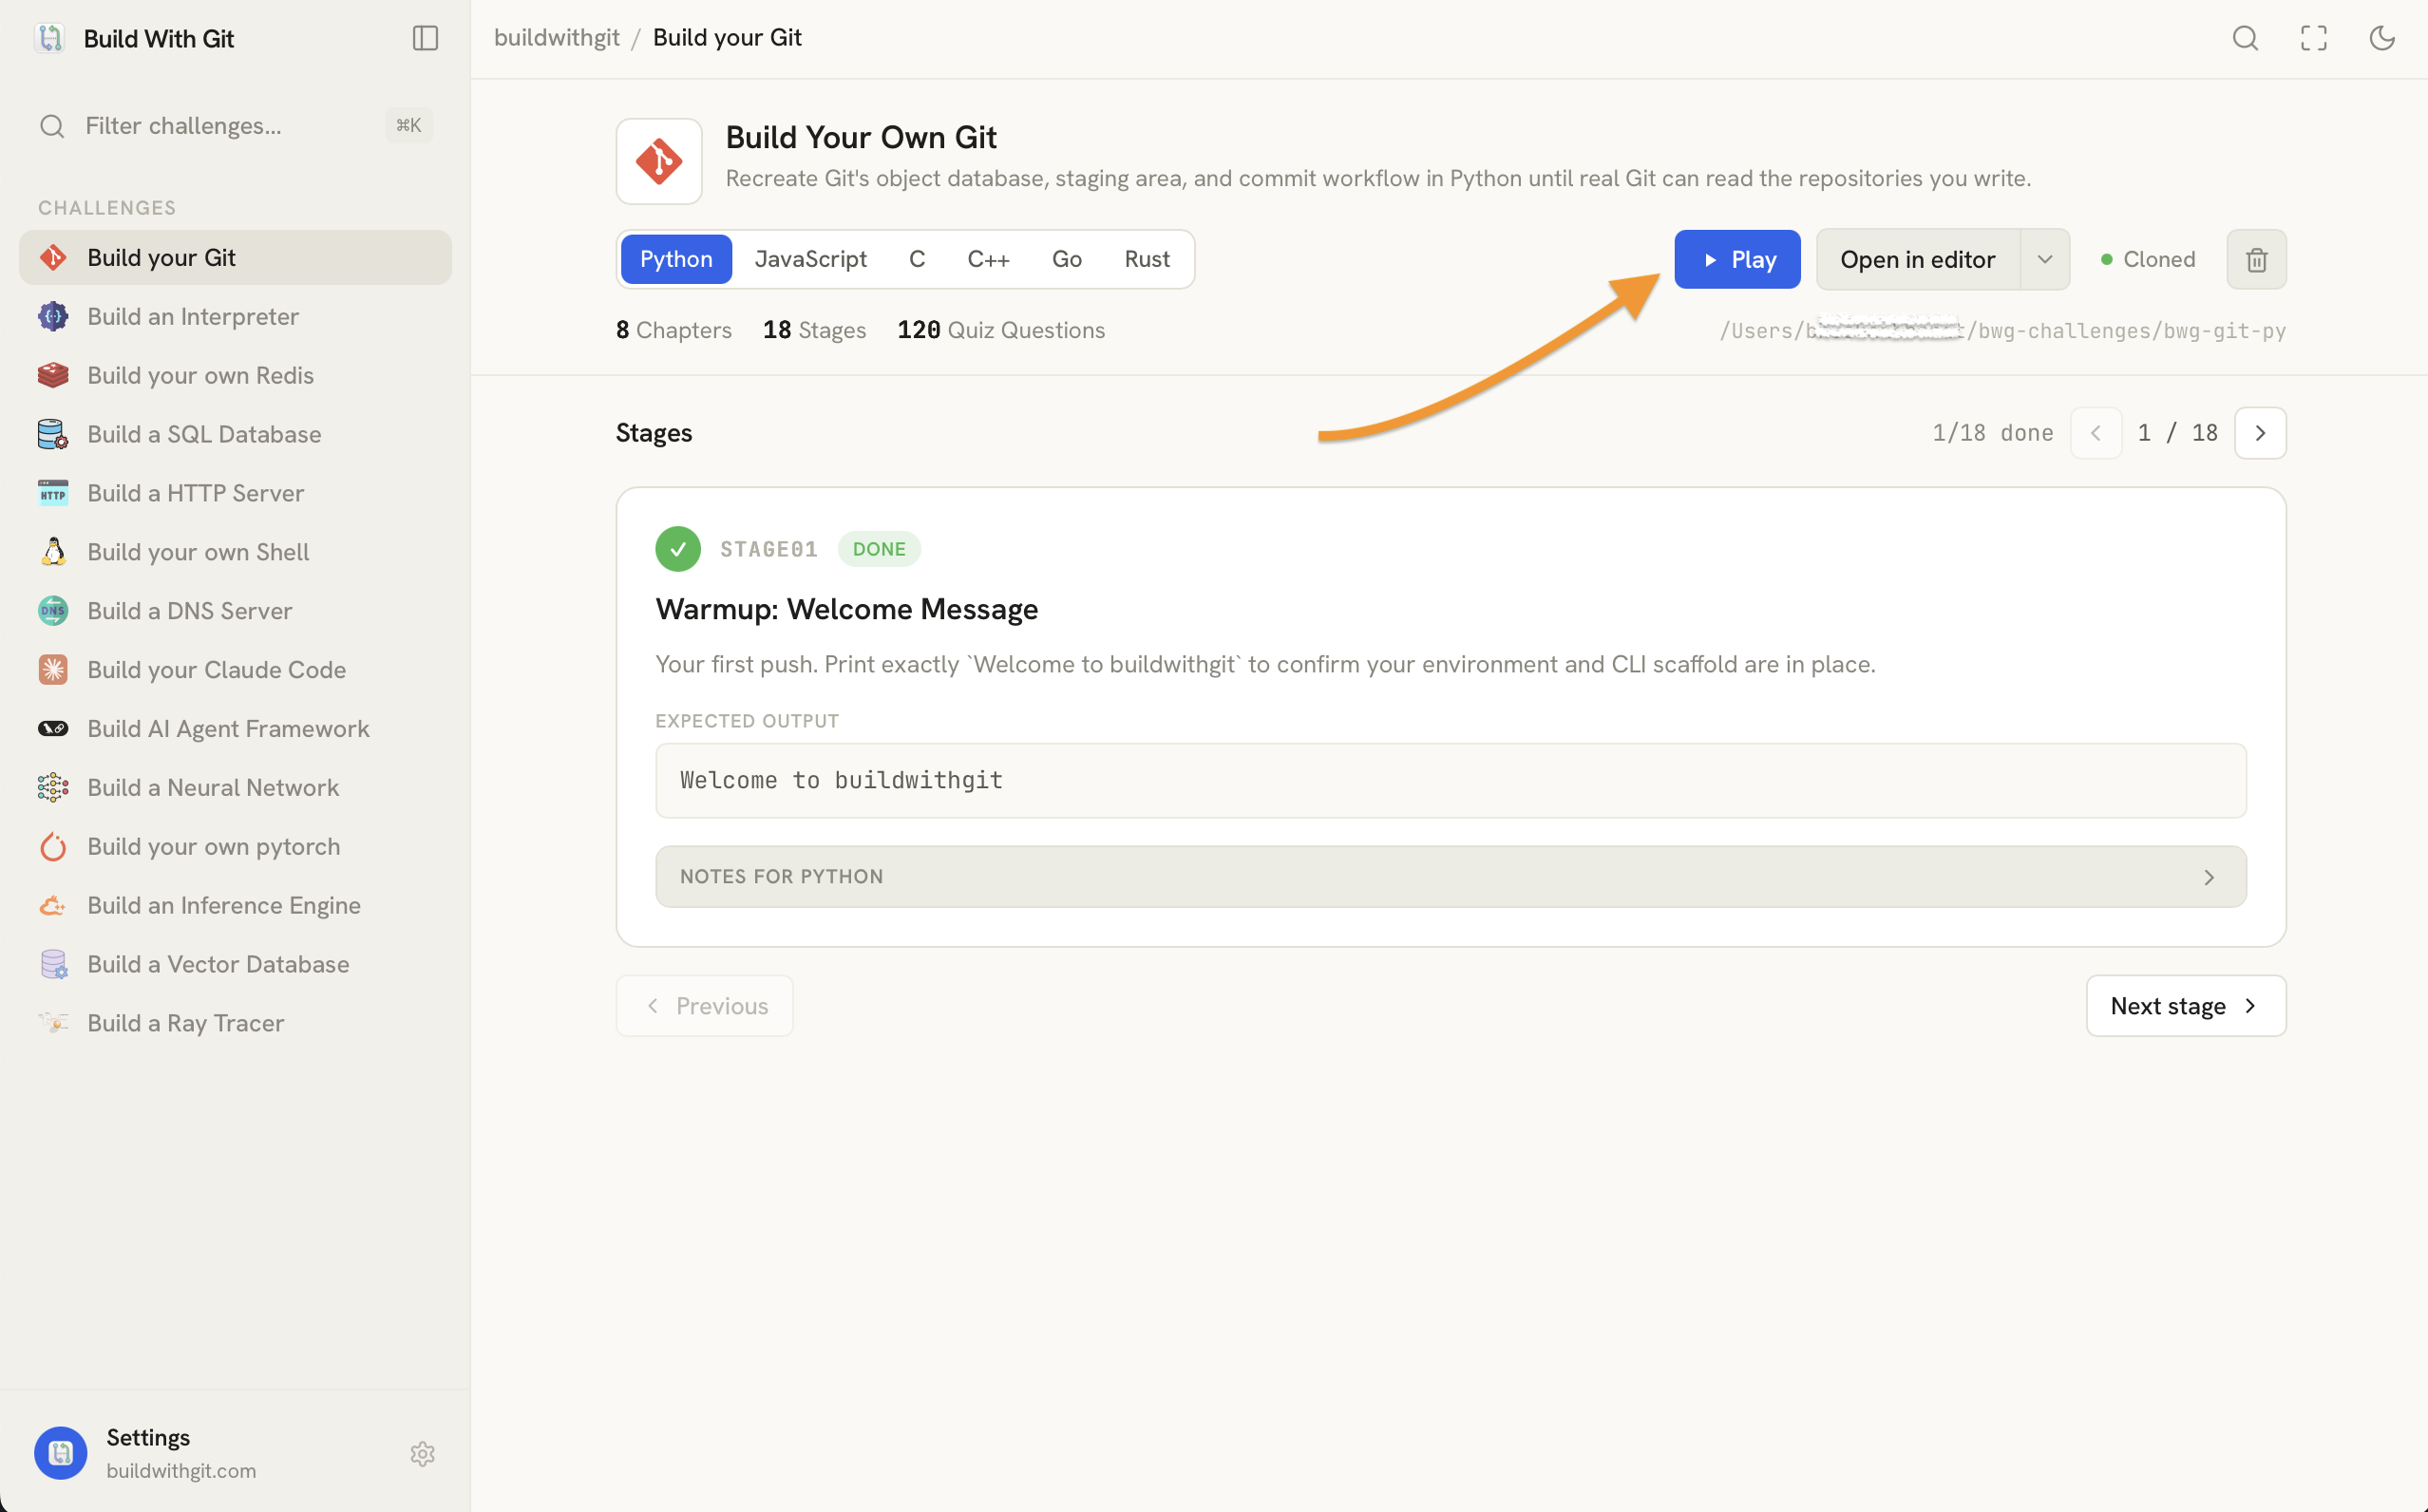Click the large Git logo thumbnail in header
Screen dimensions: 2428x1512
point(659,161)
